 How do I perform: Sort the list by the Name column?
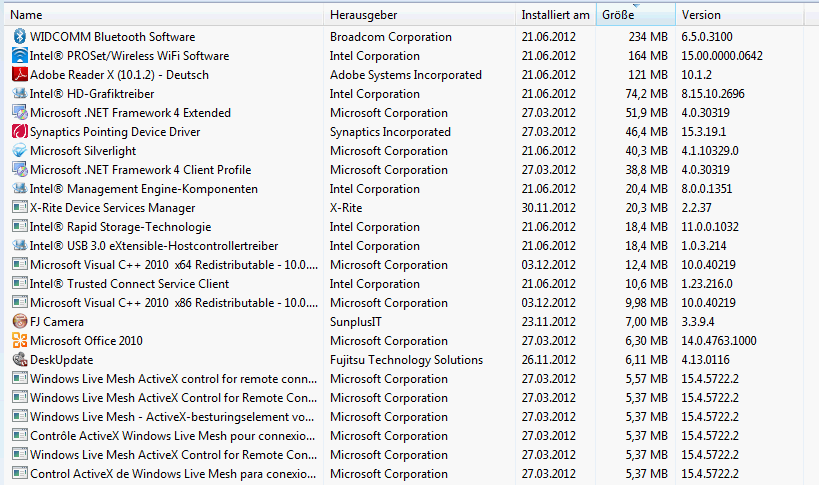[26, 15]
